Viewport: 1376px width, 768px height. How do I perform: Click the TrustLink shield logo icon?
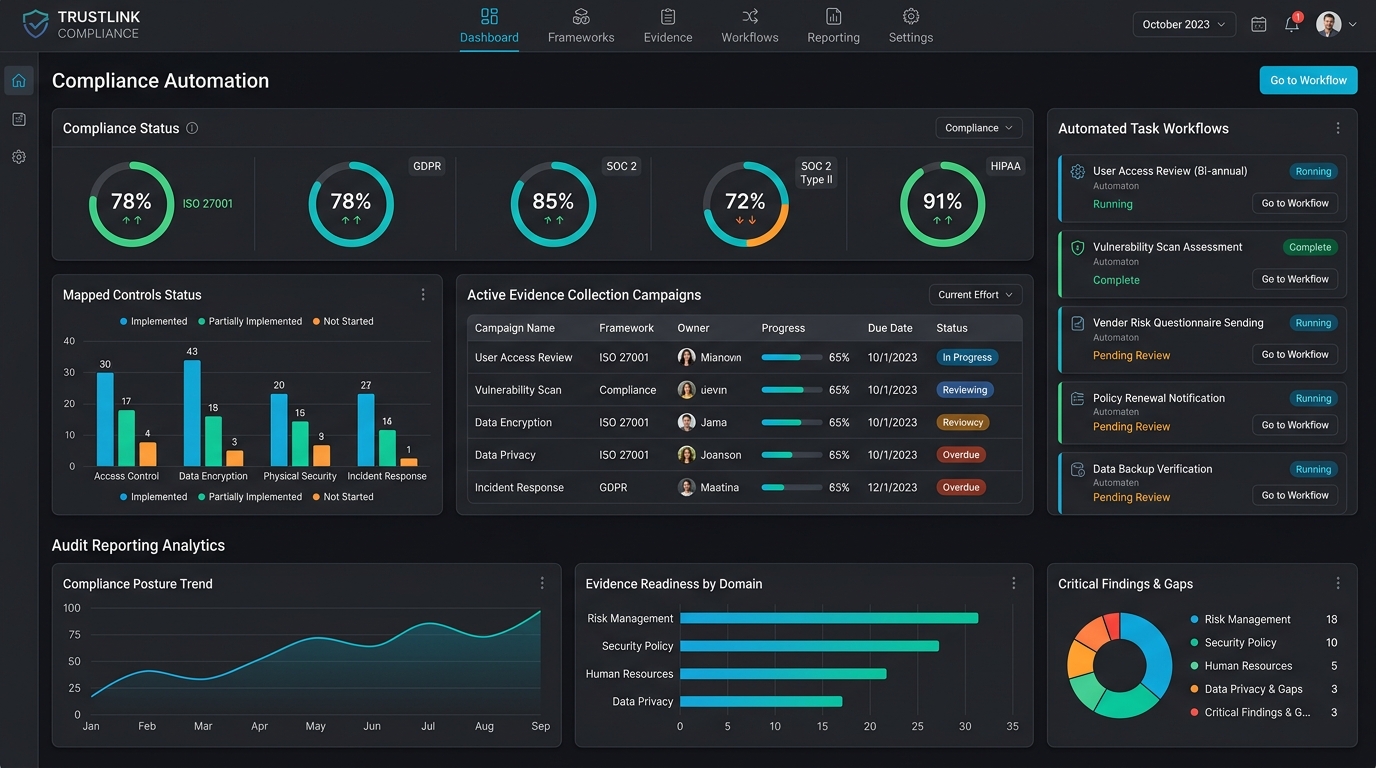(x=36, y=24)
